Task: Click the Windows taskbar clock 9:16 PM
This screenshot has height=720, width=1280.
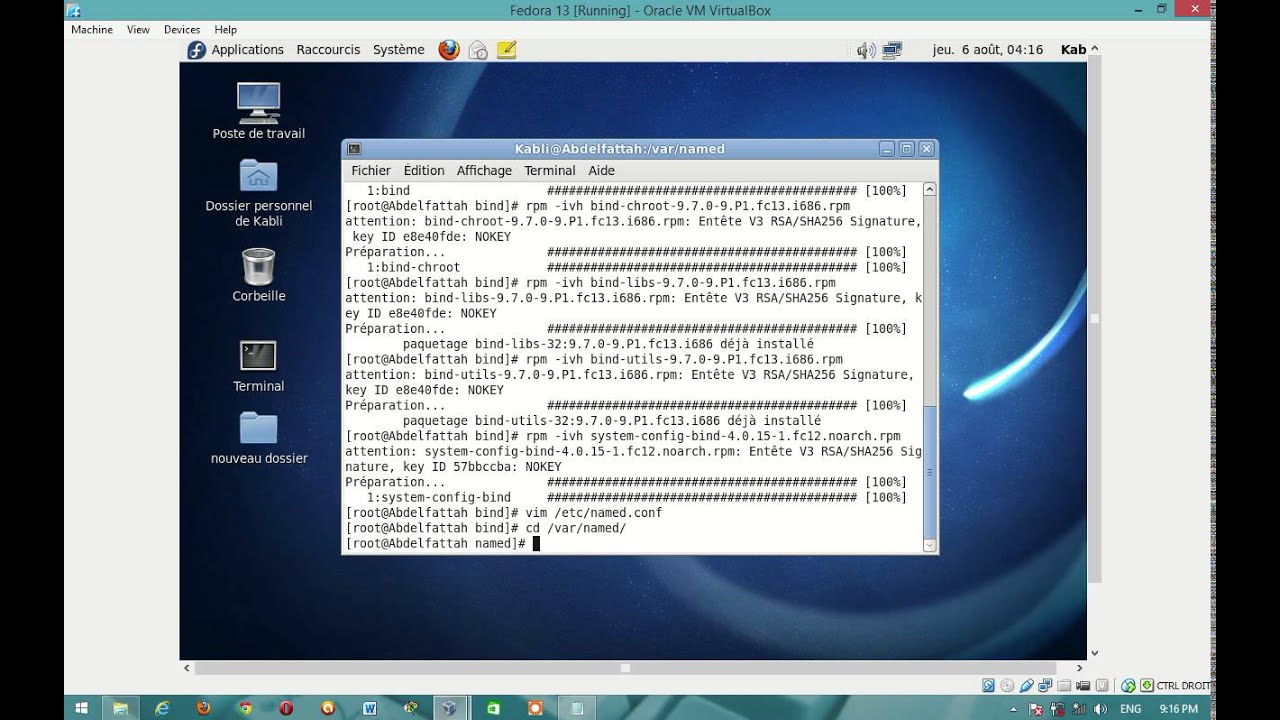Action: pos(1178,709)
